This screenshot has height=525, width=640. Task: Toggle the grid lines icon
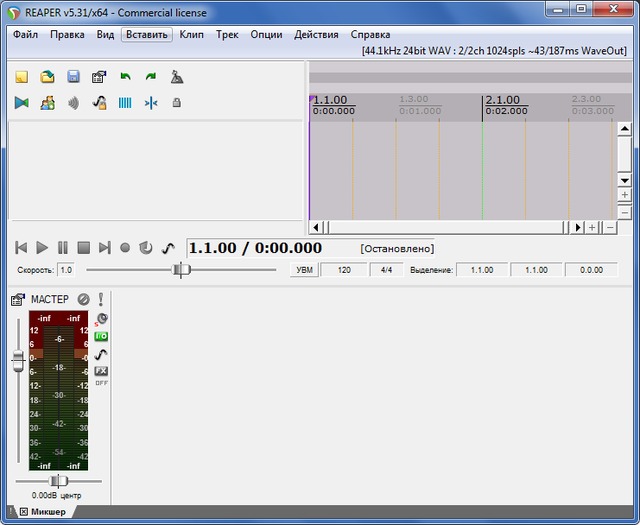(125, 102)
